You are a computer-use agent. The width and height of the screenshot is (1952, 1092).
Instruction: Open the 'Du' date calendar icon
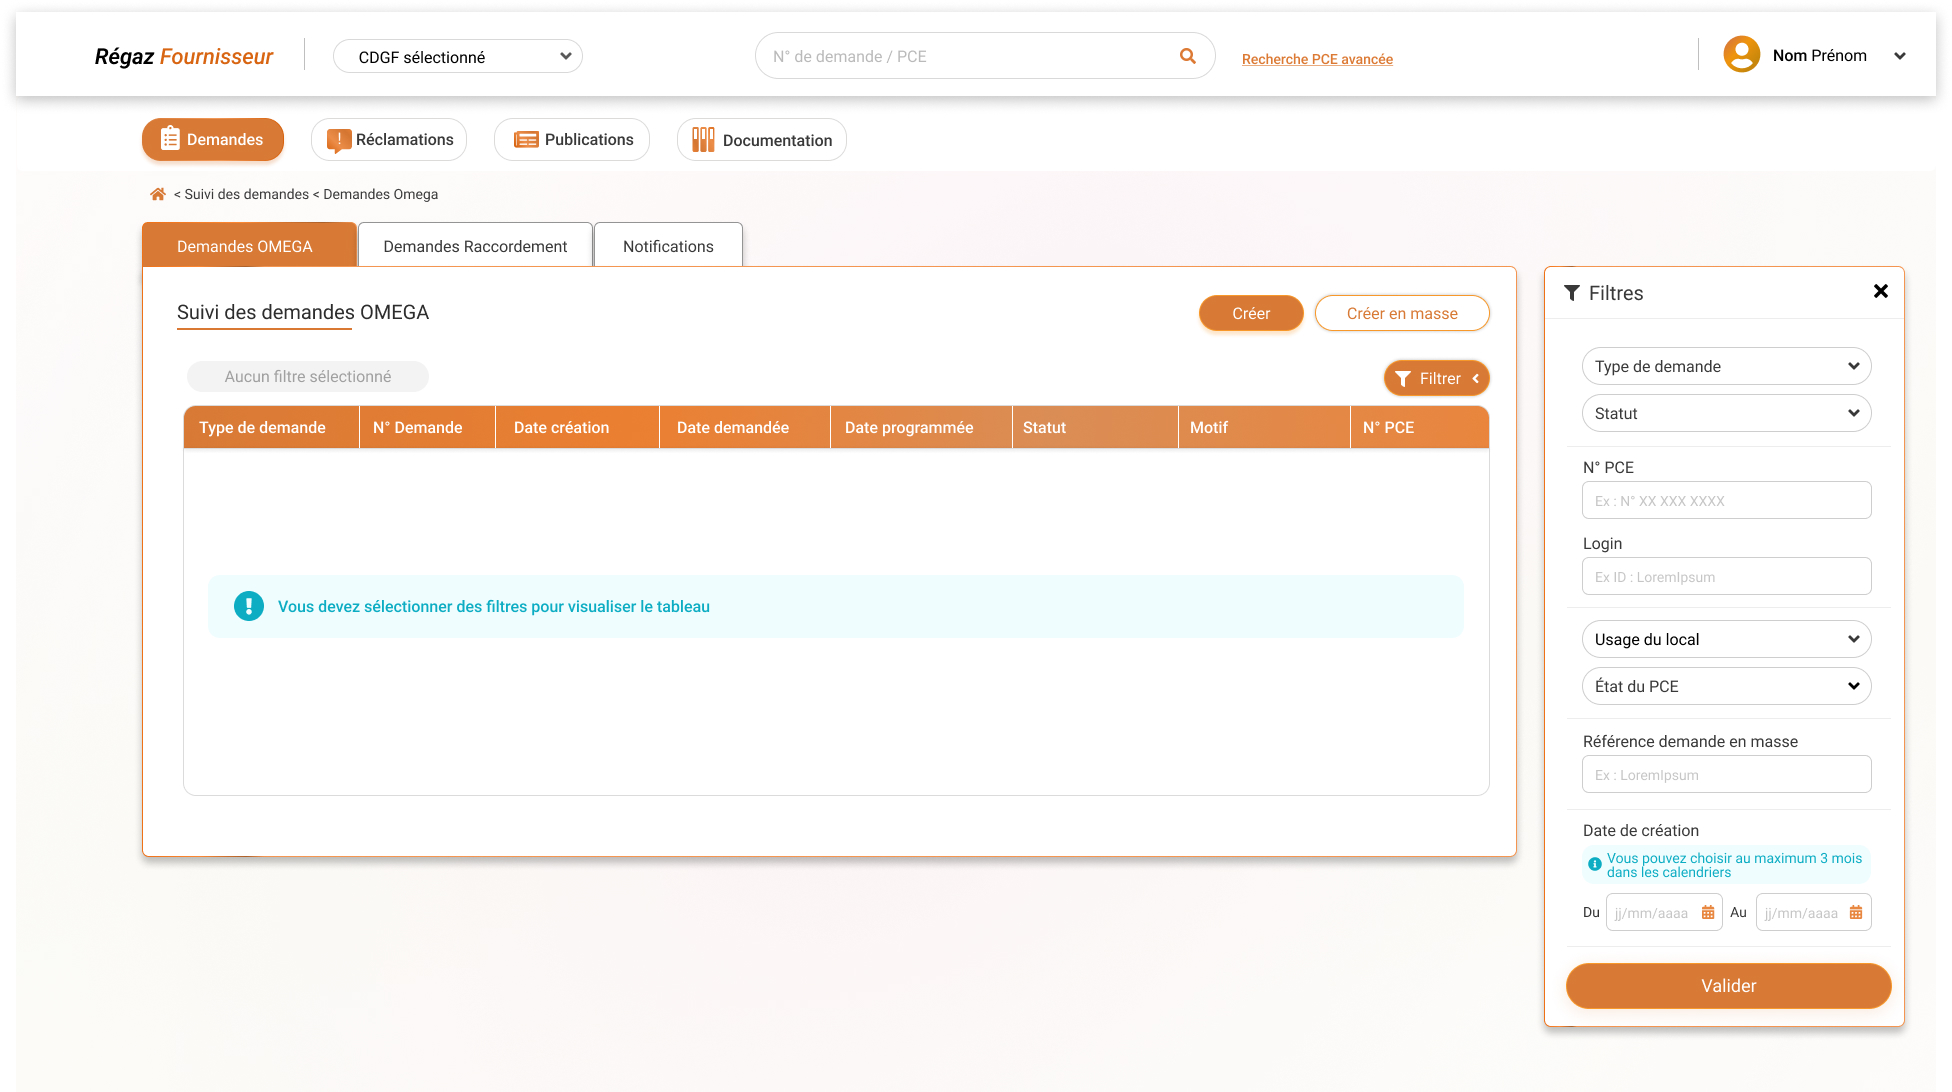pos(1708,912)
